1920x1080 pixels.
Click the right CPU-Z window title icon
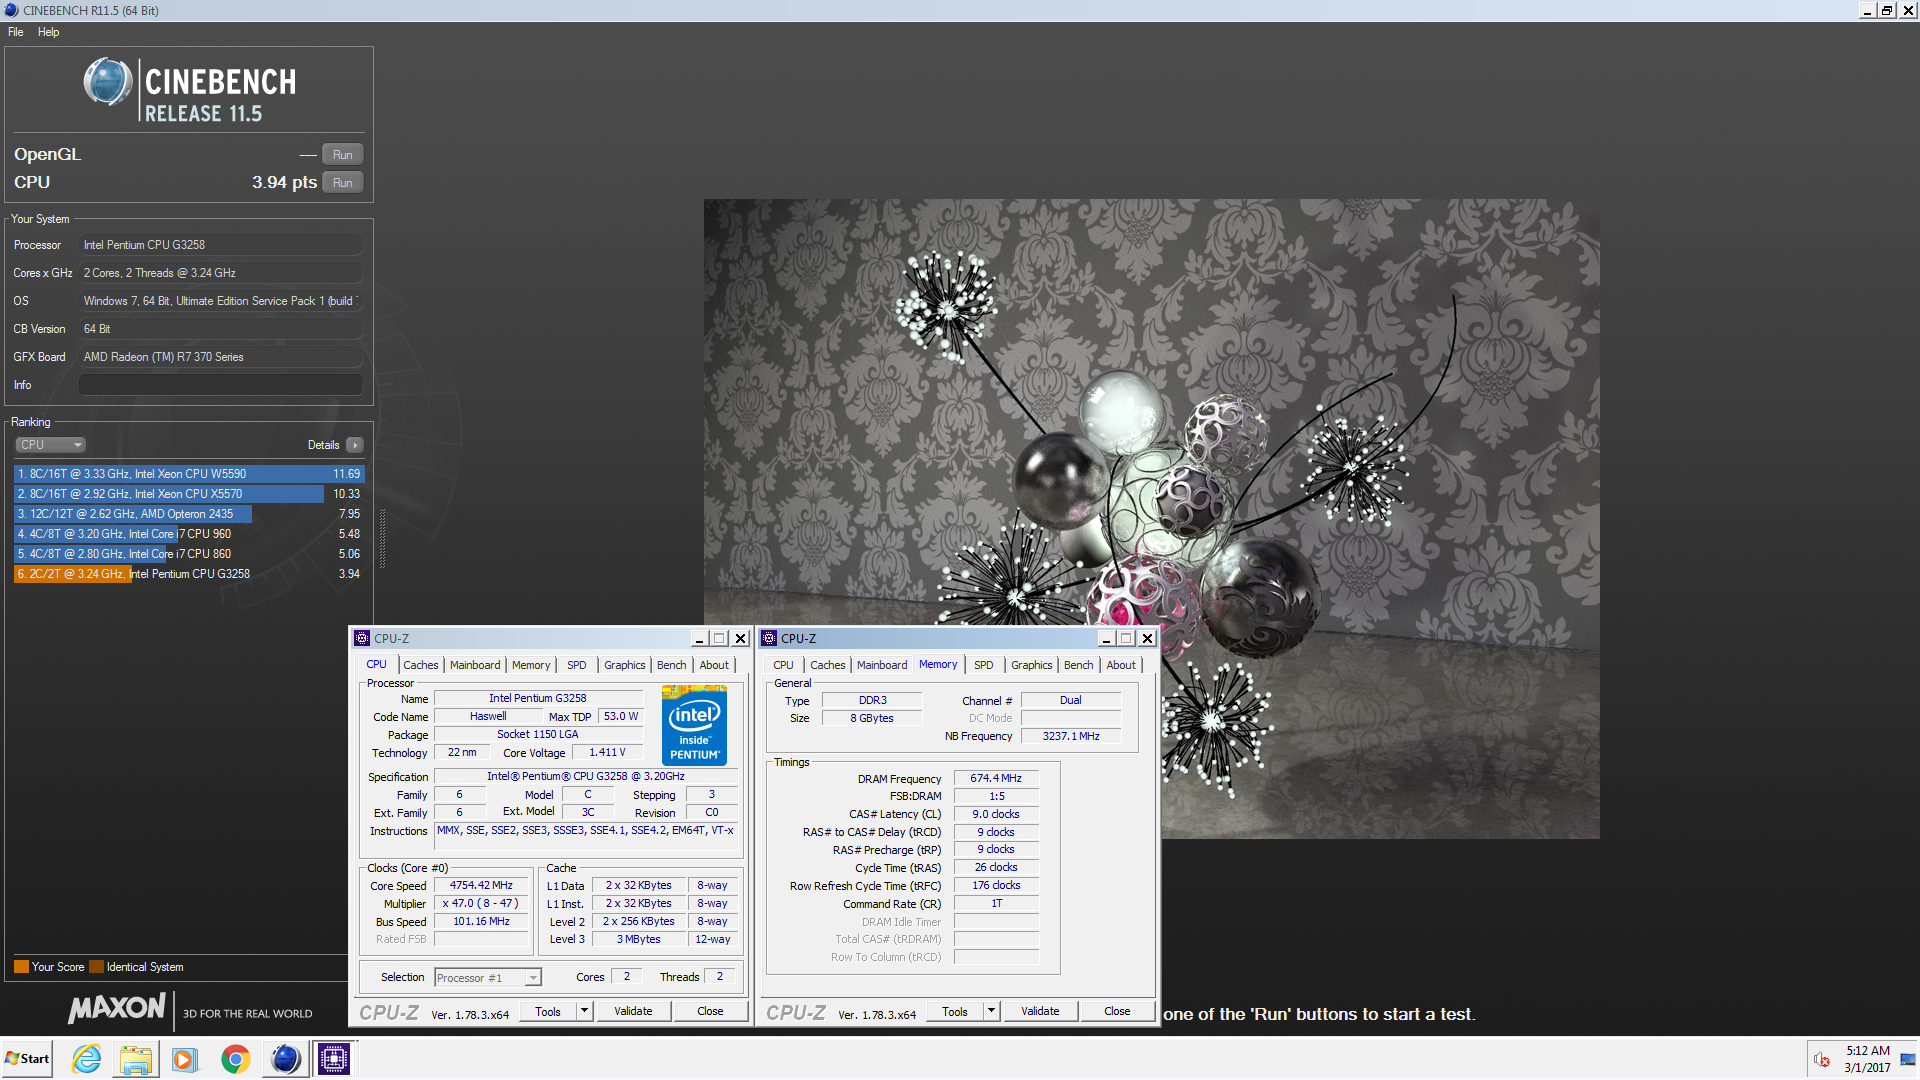(769, 638)
